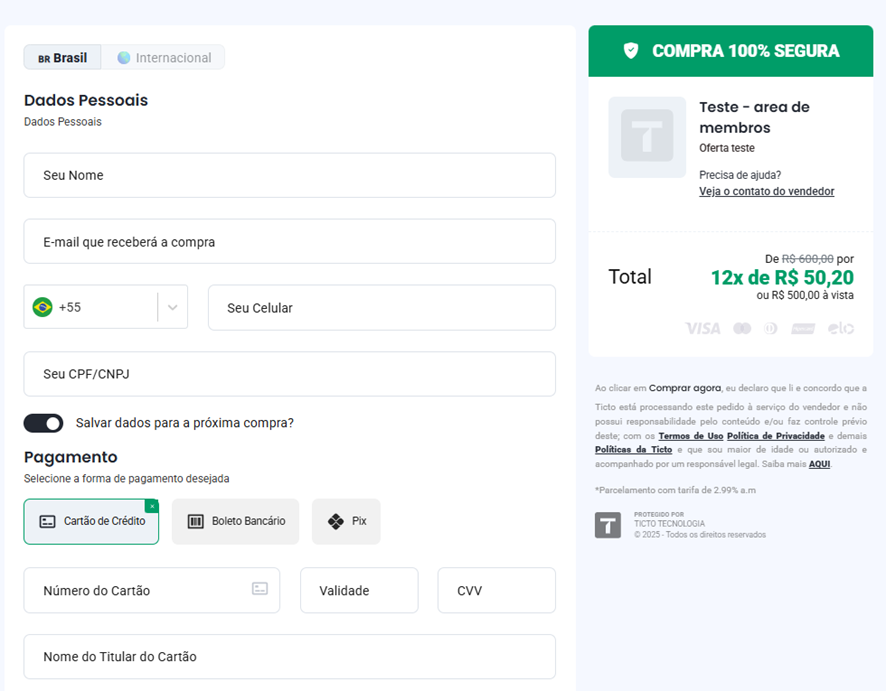Choose Pix as payment method
This screenshot has height=691, width=886.
346,521
